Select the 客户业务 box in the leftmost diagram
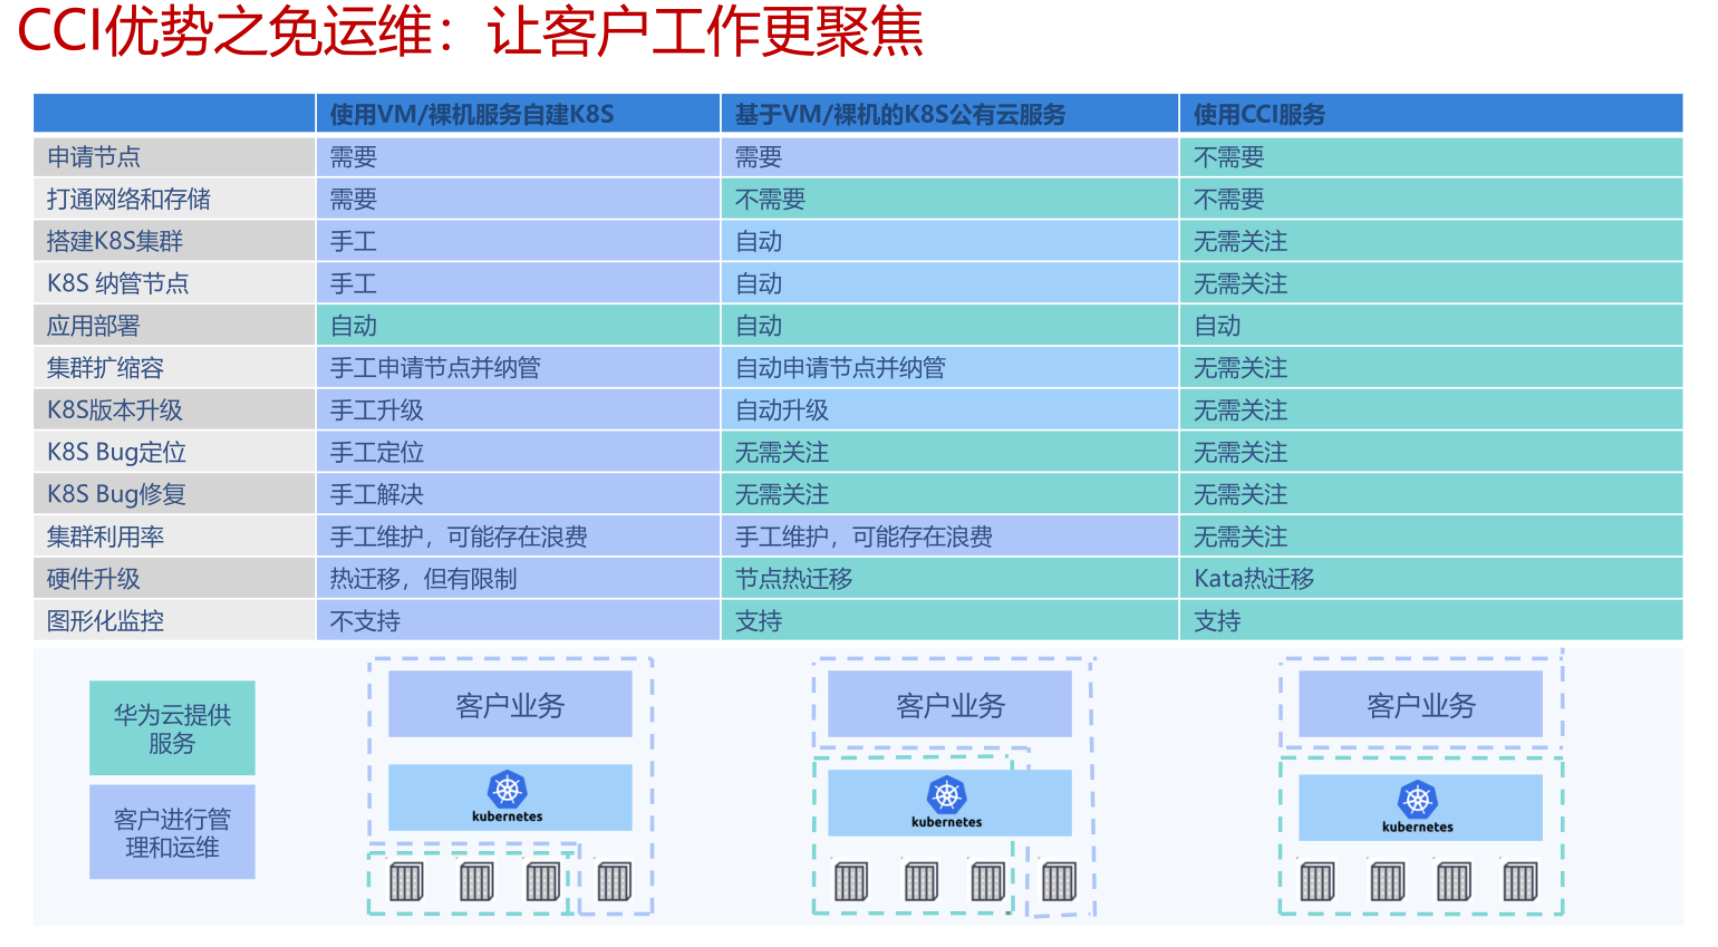 tap(510, 704)
